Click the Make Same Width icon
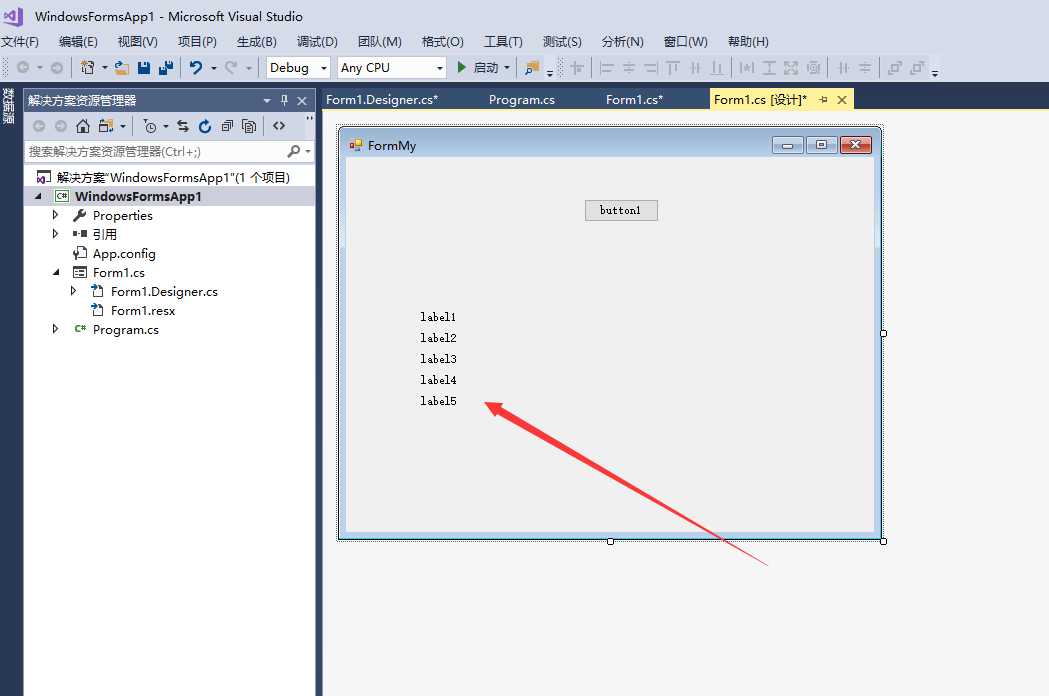This screenshot has height=696, width=1049. coord(747,68)
